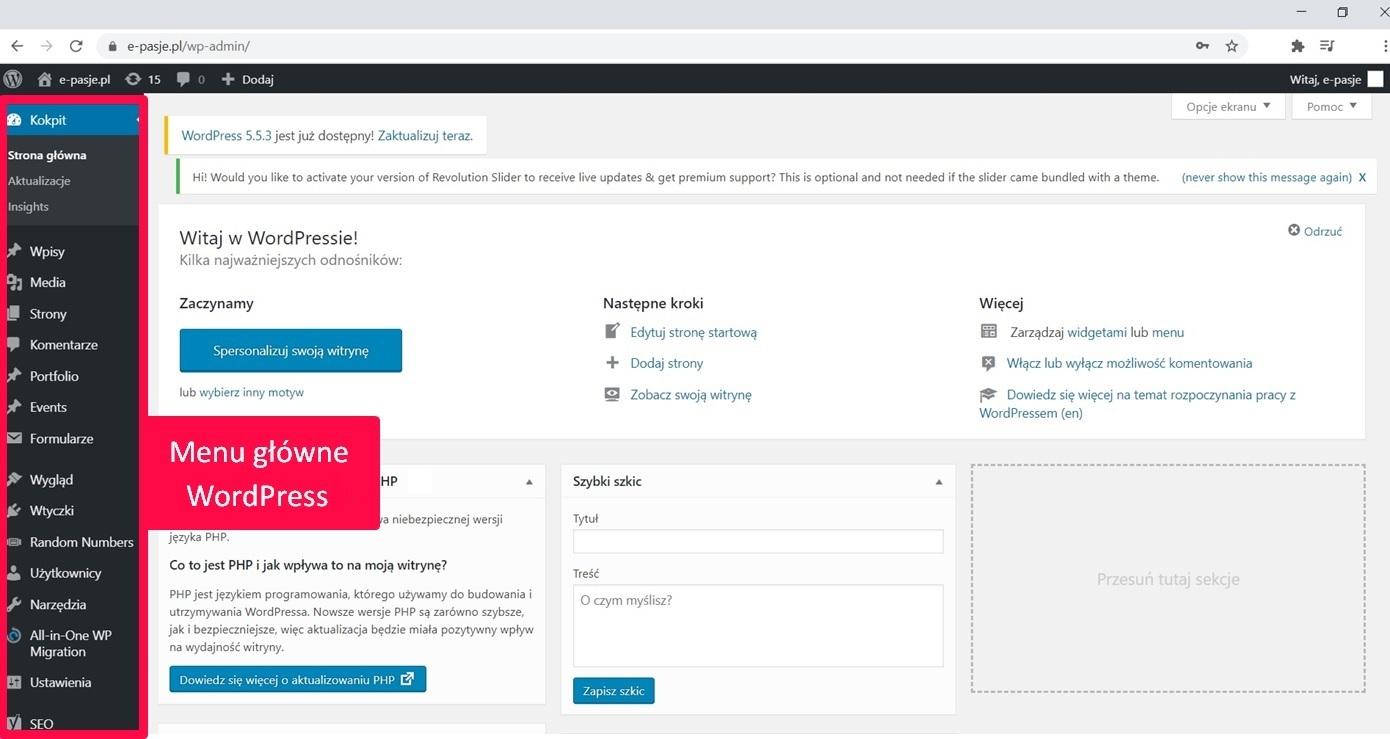The width and height of the screenshot is (1390, 739).
Task: Click Dodaj in the admin toolbar
Action: (x=246, y=79)
